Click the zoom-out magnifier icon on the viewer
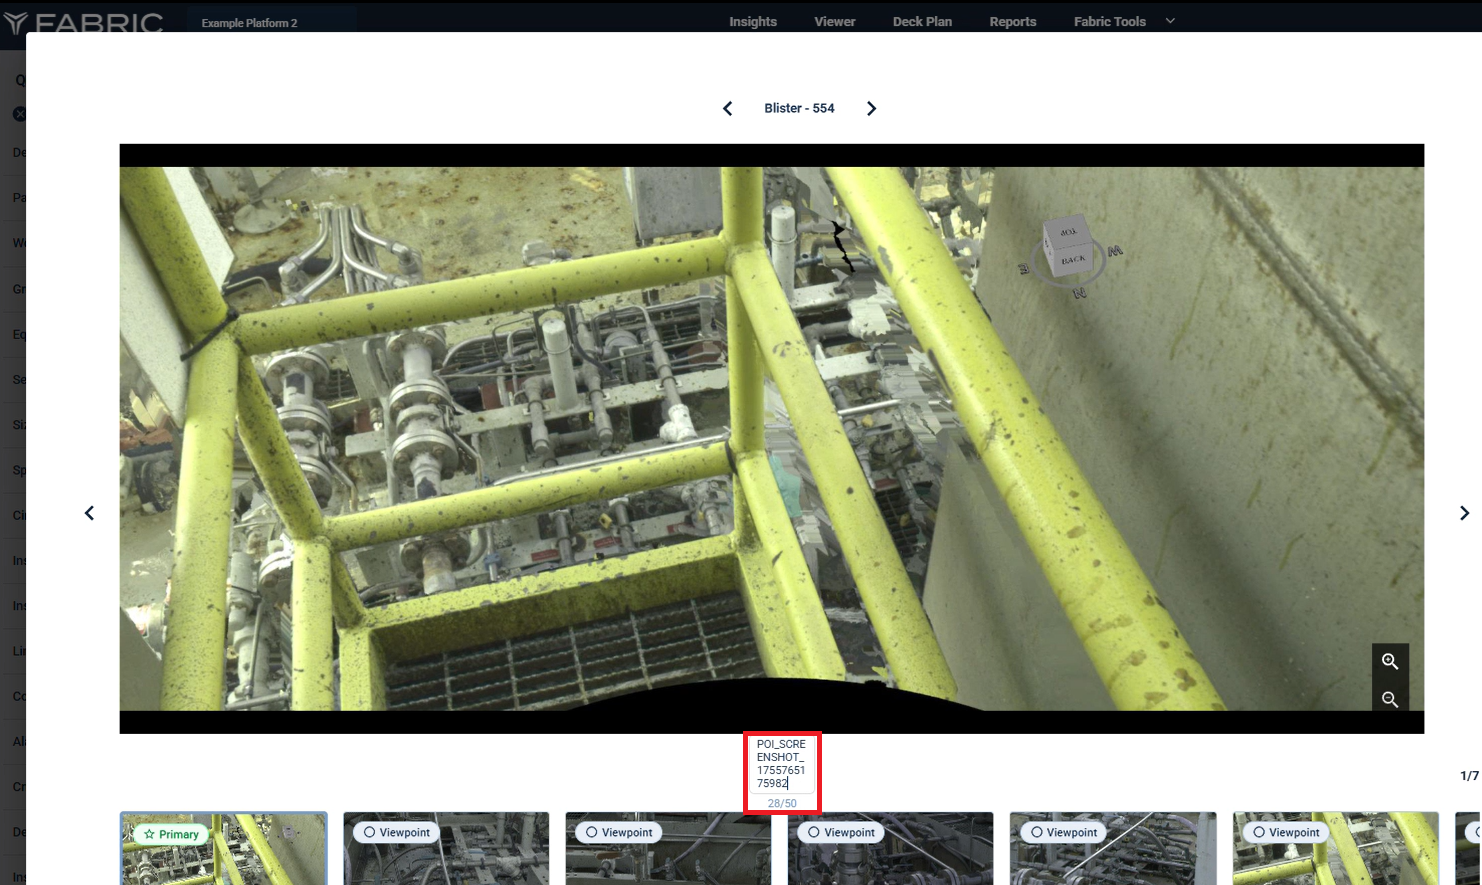This screenshot has width=1482, height=885. (x=1390, y=699)
